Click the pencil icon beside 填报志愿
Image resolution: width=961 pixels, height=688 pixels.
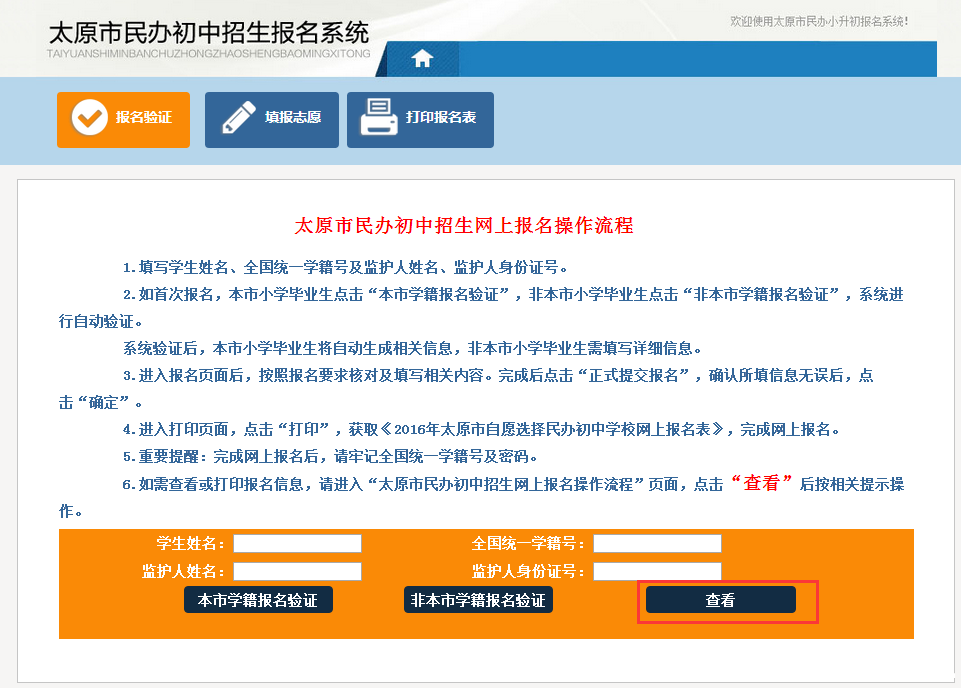(238, 118)
